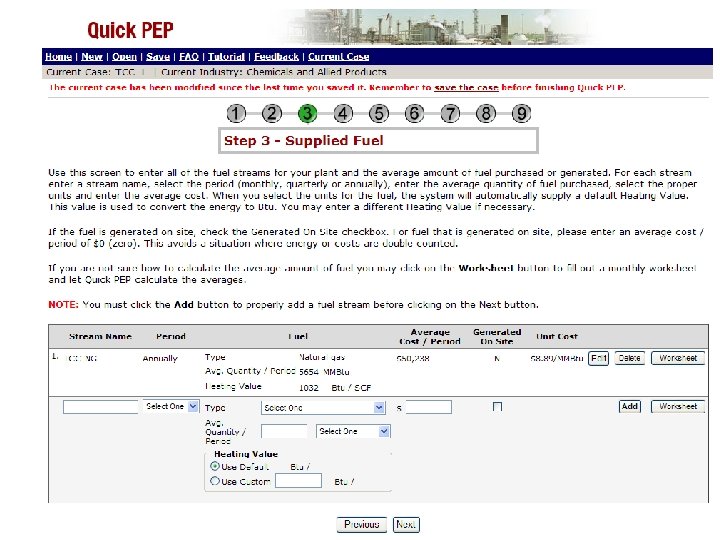Go to step 2 circle
Screen dimensions: 720x540
click(272, 113)
